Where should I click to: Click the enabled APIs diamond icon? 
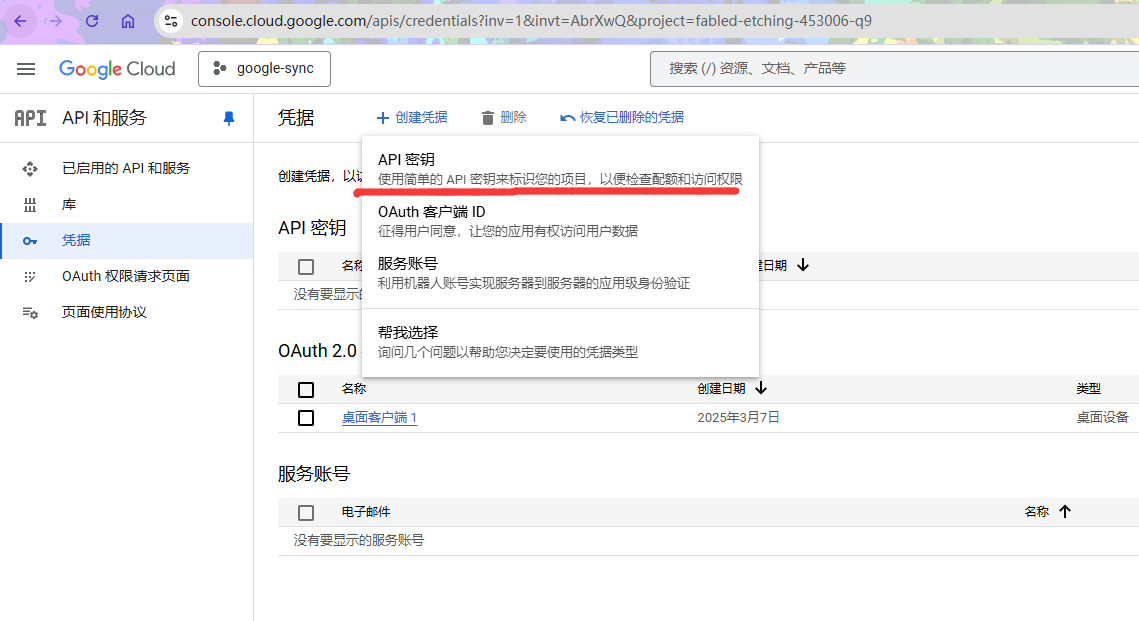tap(30, 169)
